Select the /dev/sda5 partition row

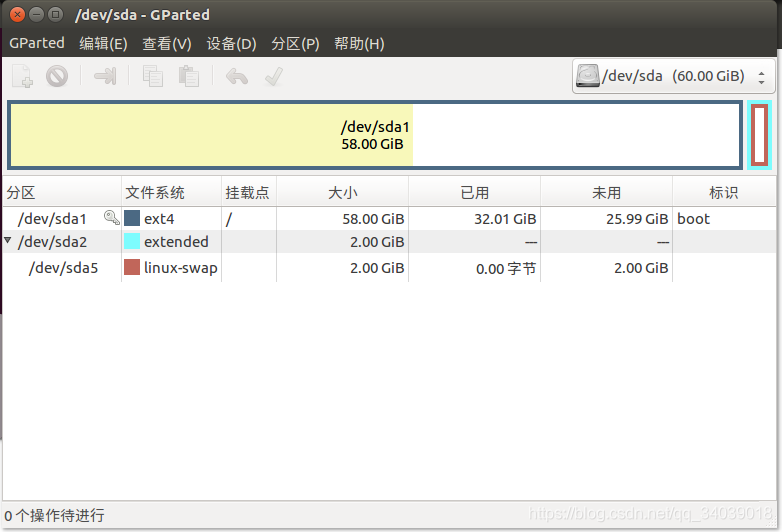pos(390,268)
